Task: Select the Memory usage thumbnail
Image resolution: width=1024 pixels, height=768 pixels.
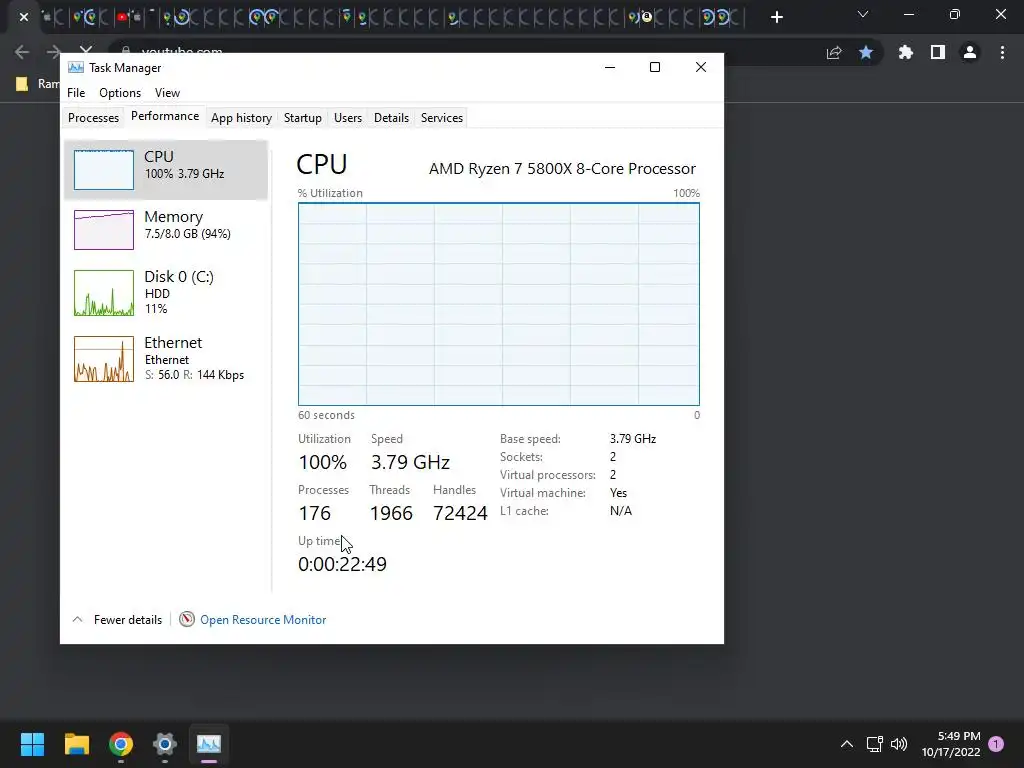Action: 104,230
